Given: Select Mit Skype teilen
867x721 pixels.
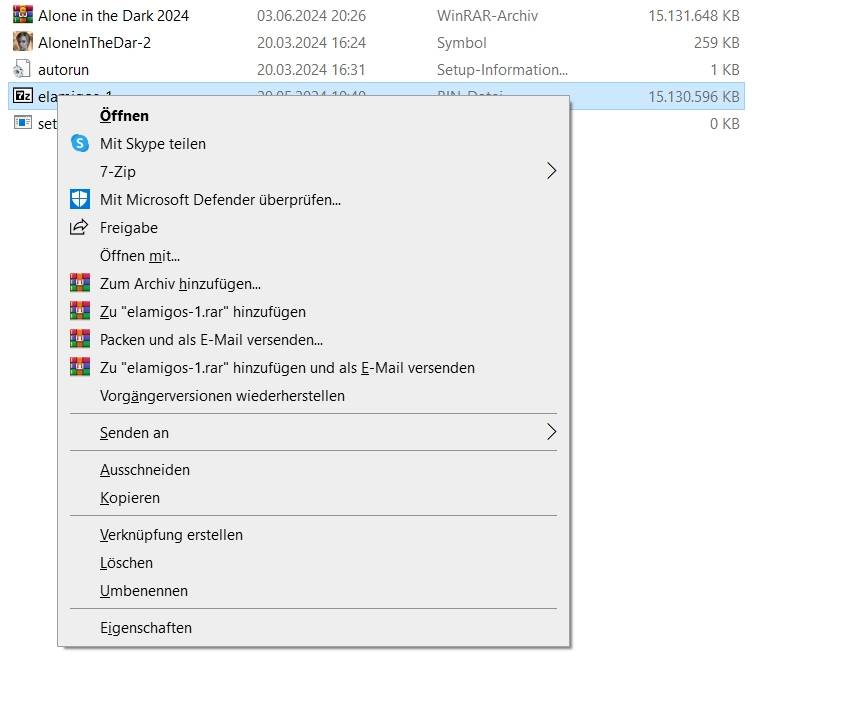Looking at the screenshot, I should point(314,144).
